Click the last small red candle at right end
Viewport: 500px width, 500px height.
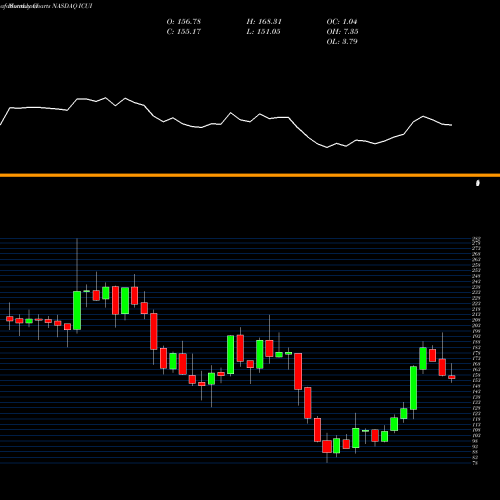click(x=452, y=377)
